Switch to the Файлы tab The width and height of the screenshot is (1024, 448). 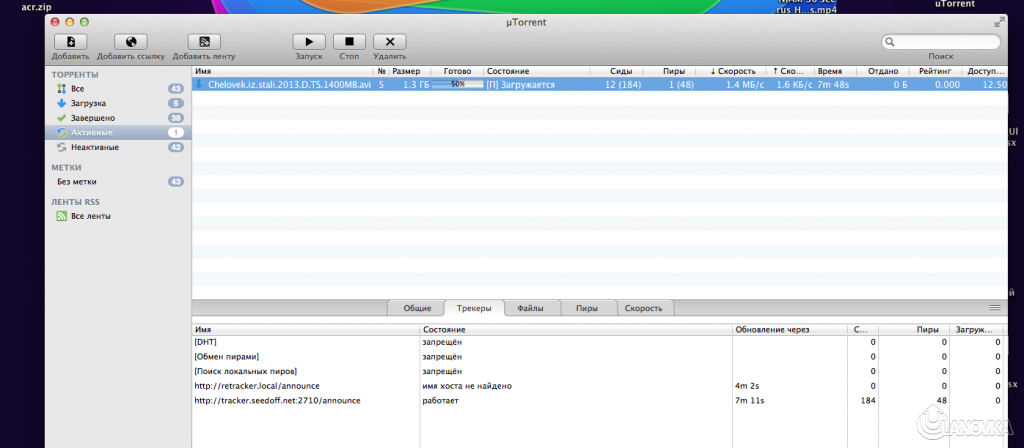(x=531, y=309)
